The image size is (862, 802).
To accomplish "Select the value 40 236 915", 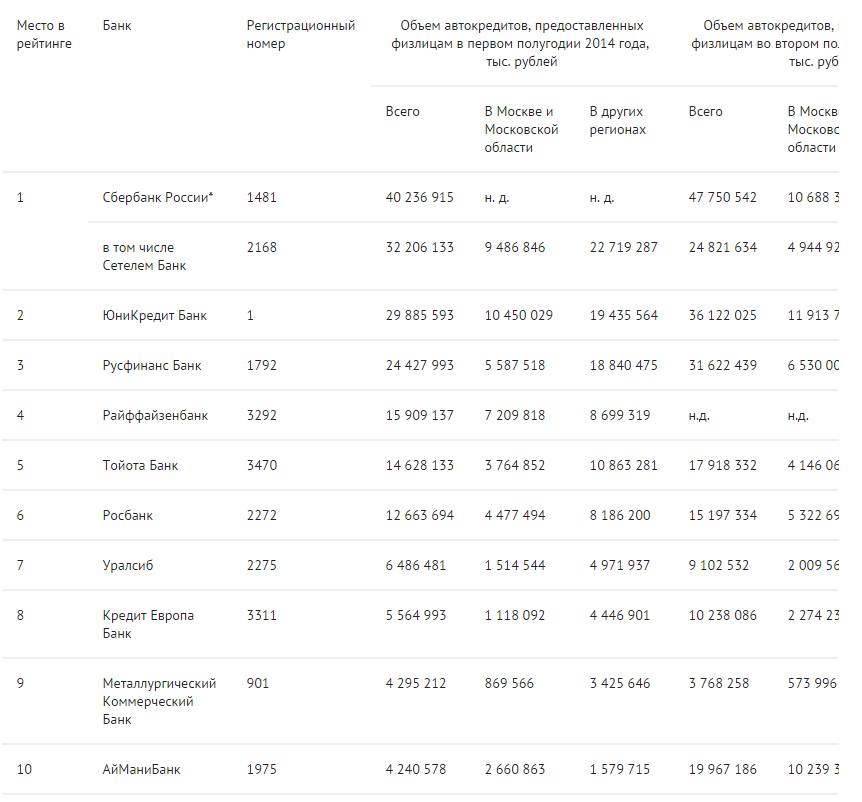I will [419, 197].
